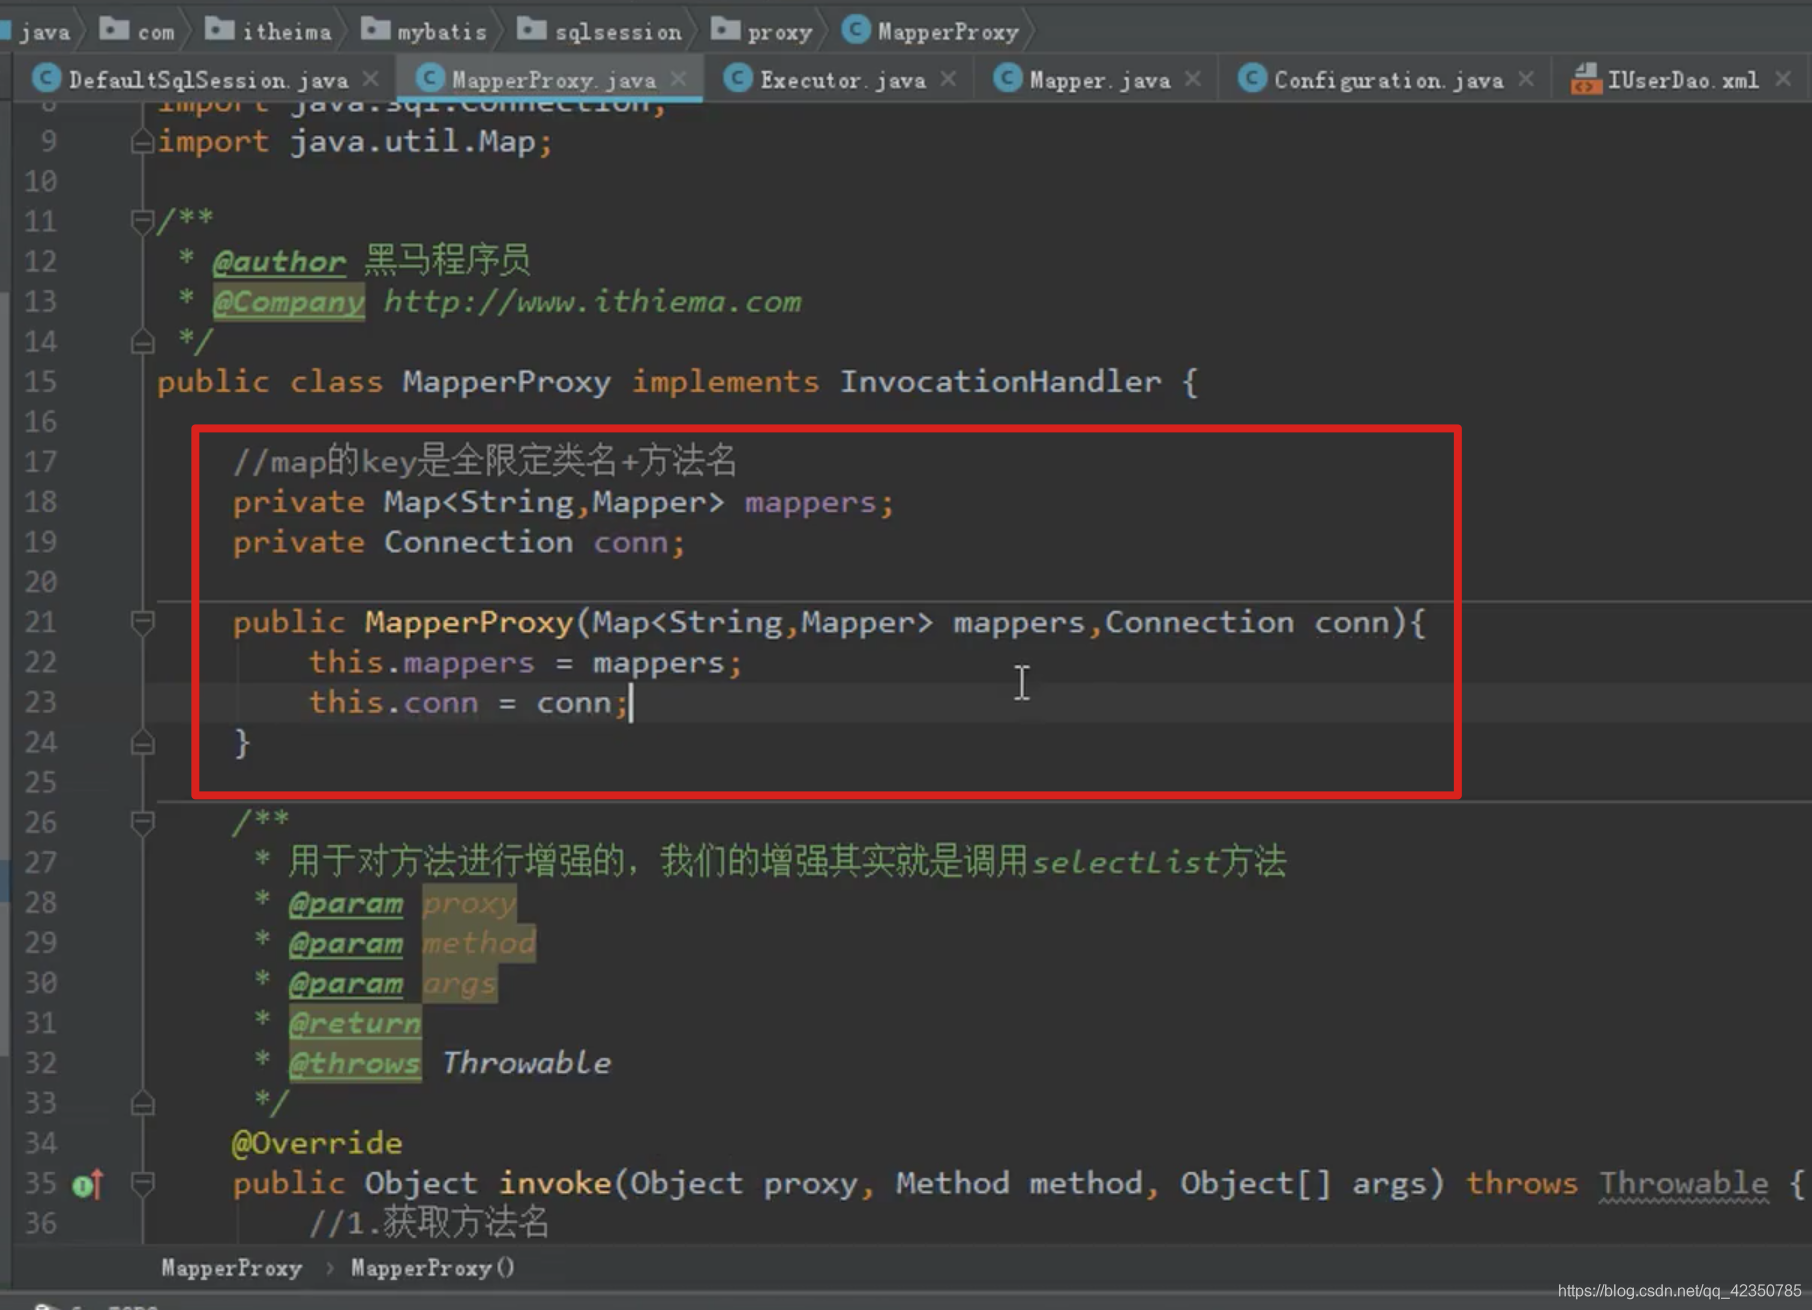Open the DefaultSqlSession.java tab
Viewport: 1812px width, 1310px height.
click(x=208, y=80)
